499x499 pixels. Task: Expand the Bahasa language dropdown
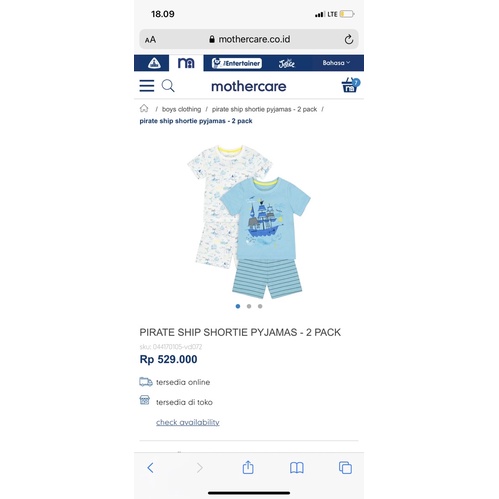[x=336, y=63]
